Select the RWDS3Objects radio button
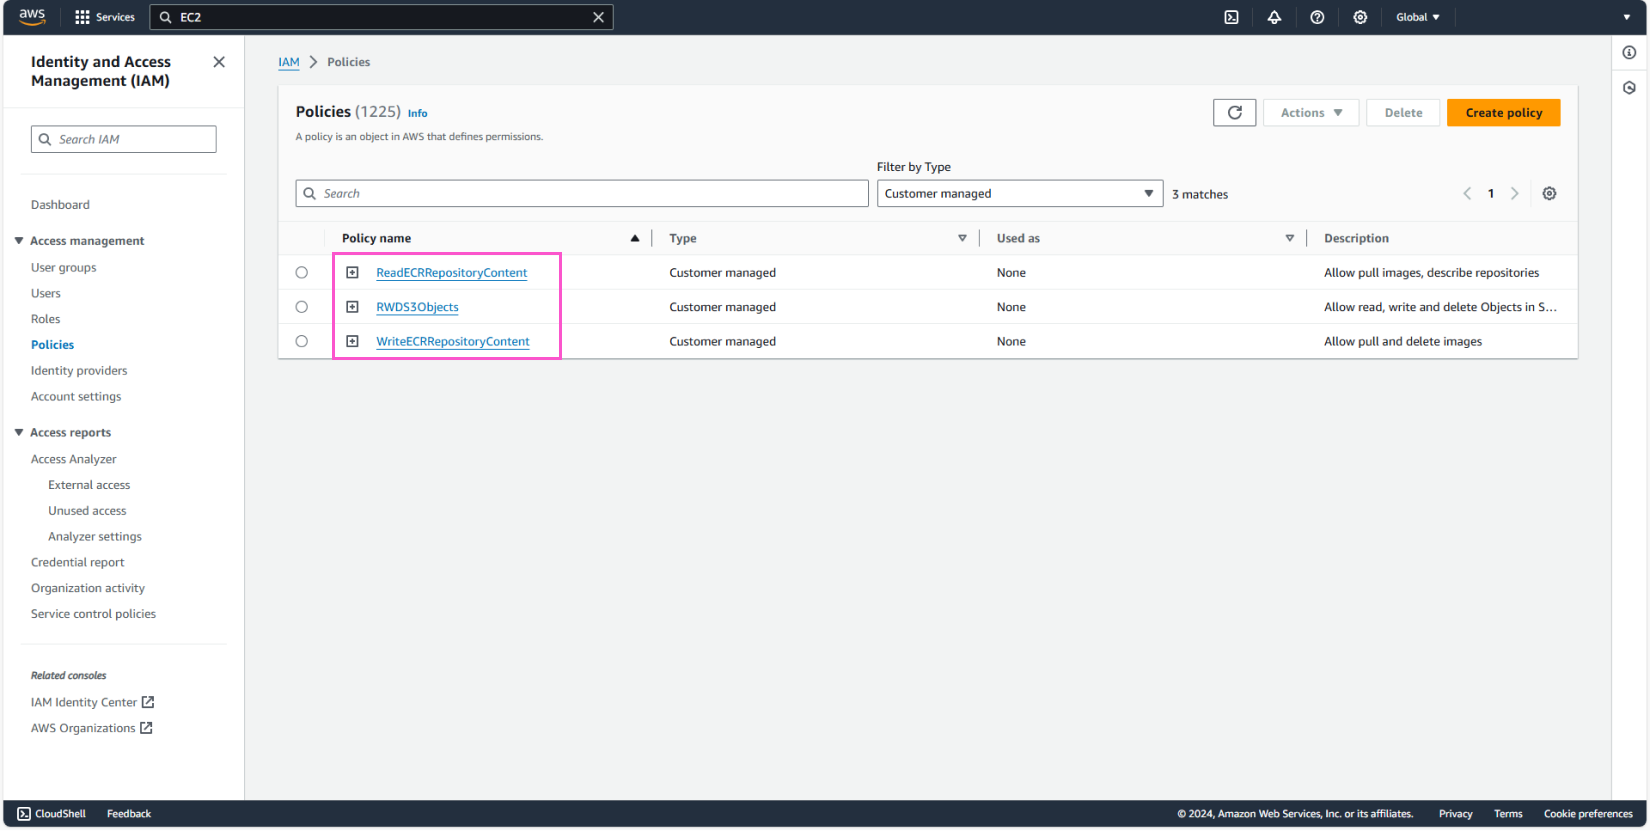The image size is (1650, 831). (301, 307)
